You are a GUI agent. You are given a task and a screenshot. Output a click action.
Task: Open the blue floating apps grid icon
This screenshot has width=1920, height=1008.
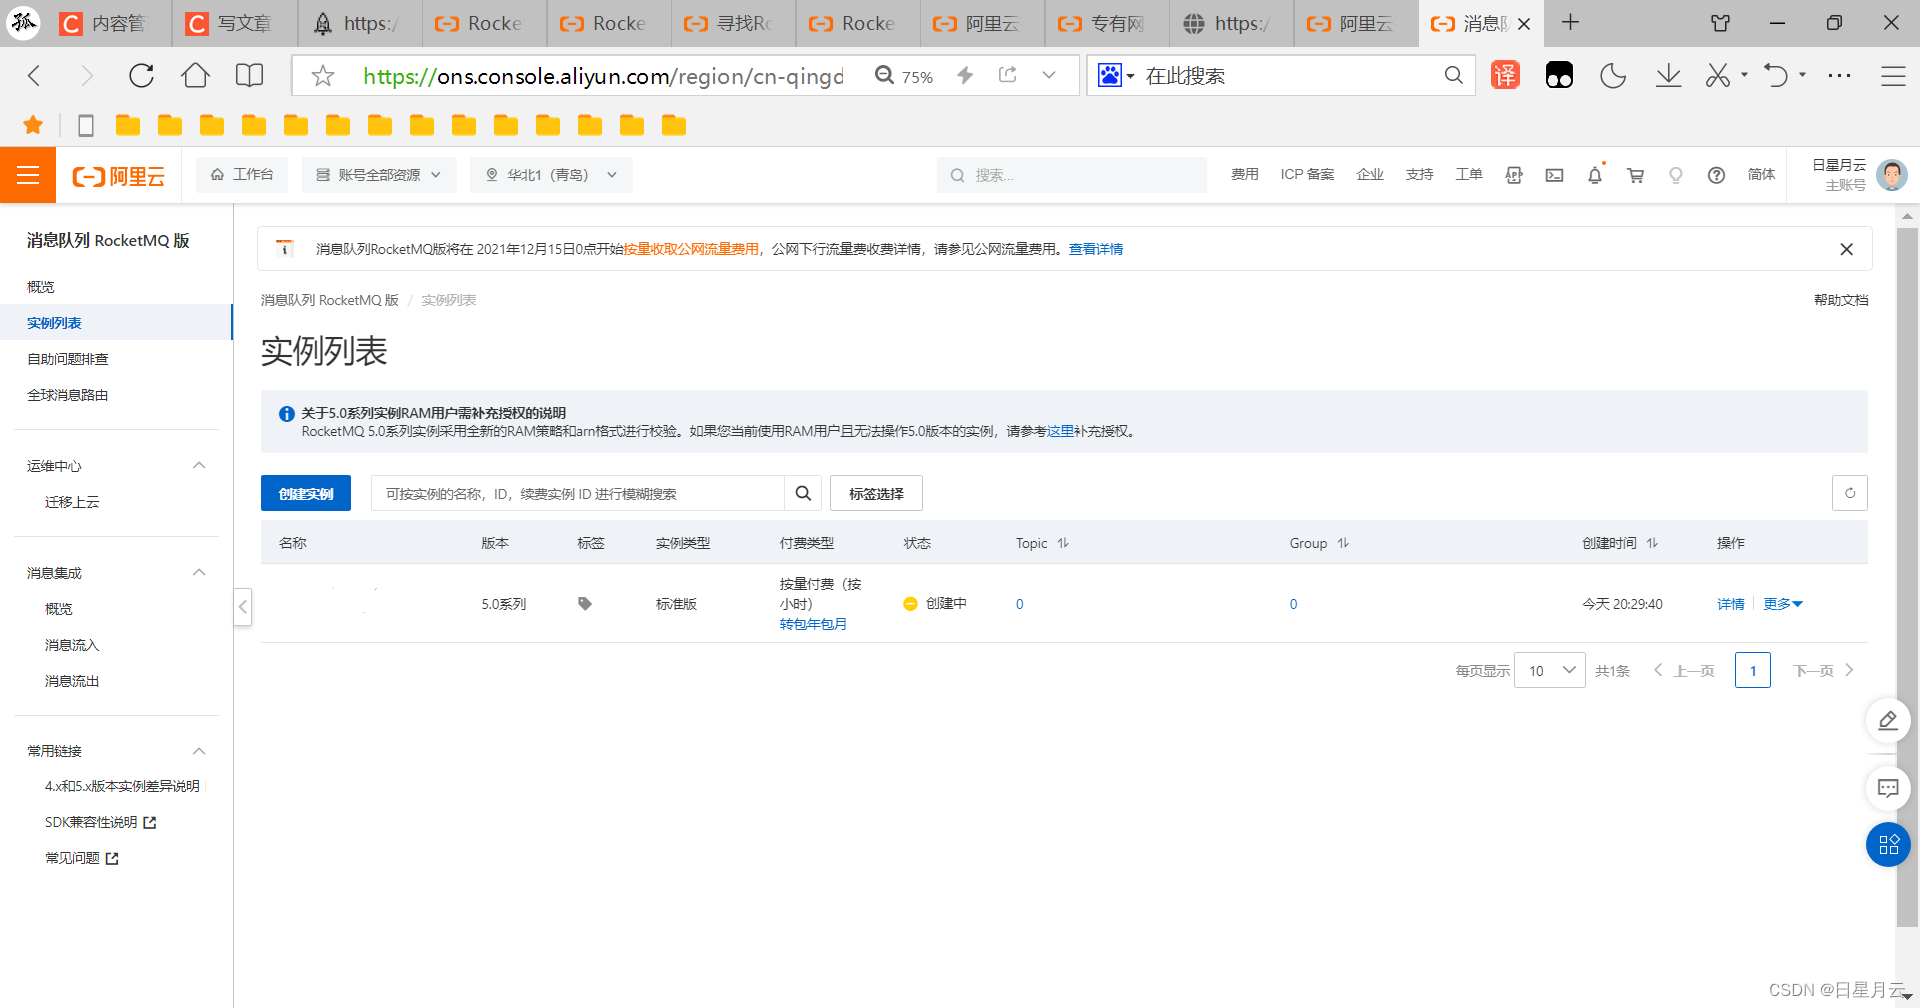click(1888, 845)
